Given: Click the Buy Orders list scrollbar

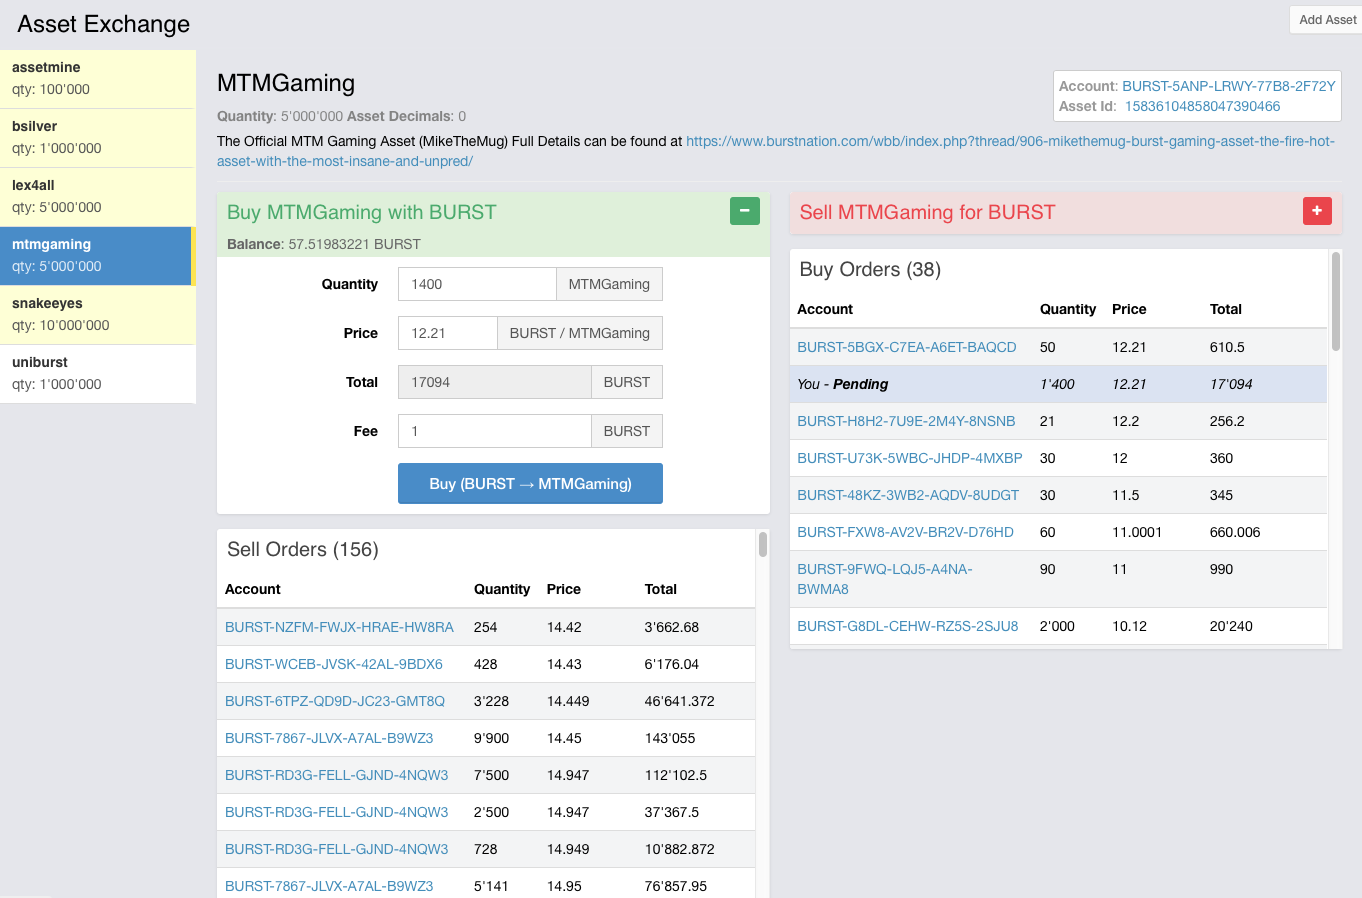Looking at the screenshot, I should point(1335,302).
